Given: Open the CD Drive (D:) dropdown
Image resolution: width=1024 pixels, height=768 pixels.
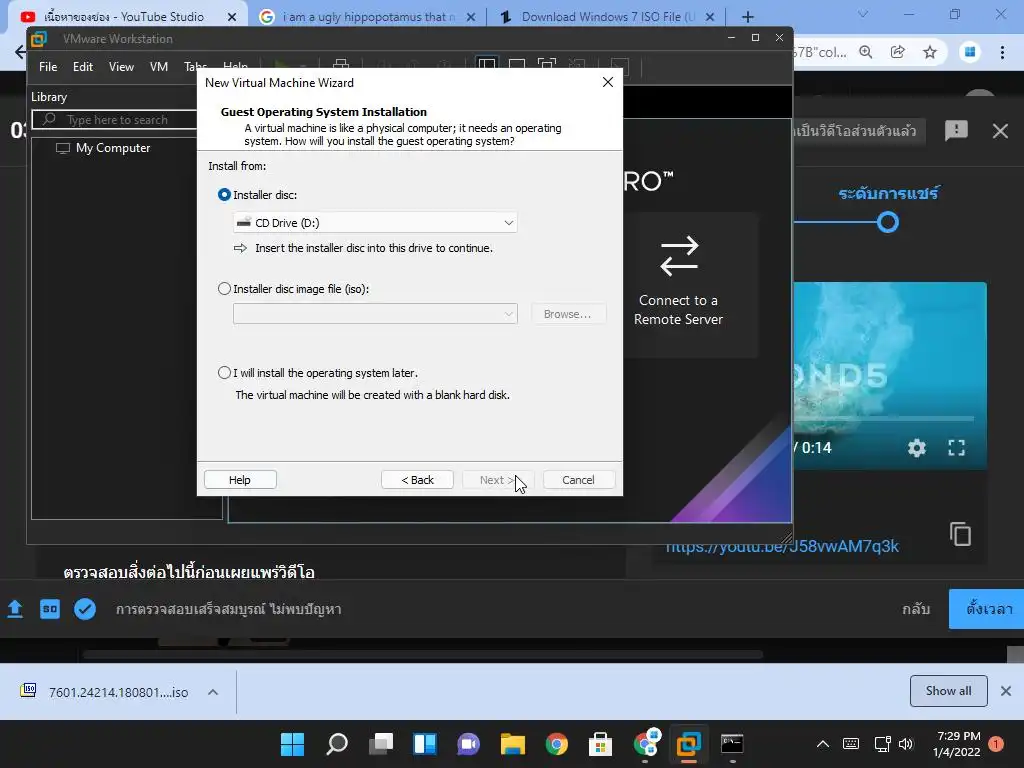Looking at the screenshot, I should pyautogui.click(x=375, y=223).
